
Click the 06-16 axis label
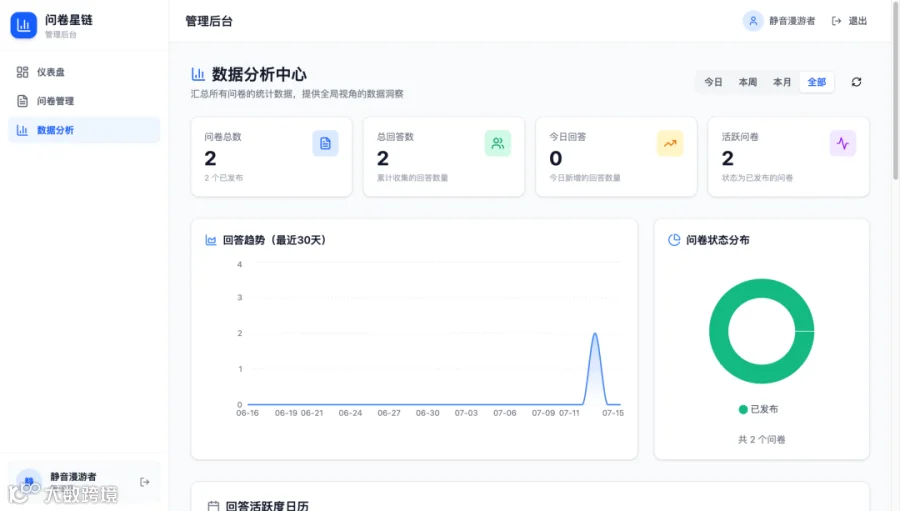[247, 413]
